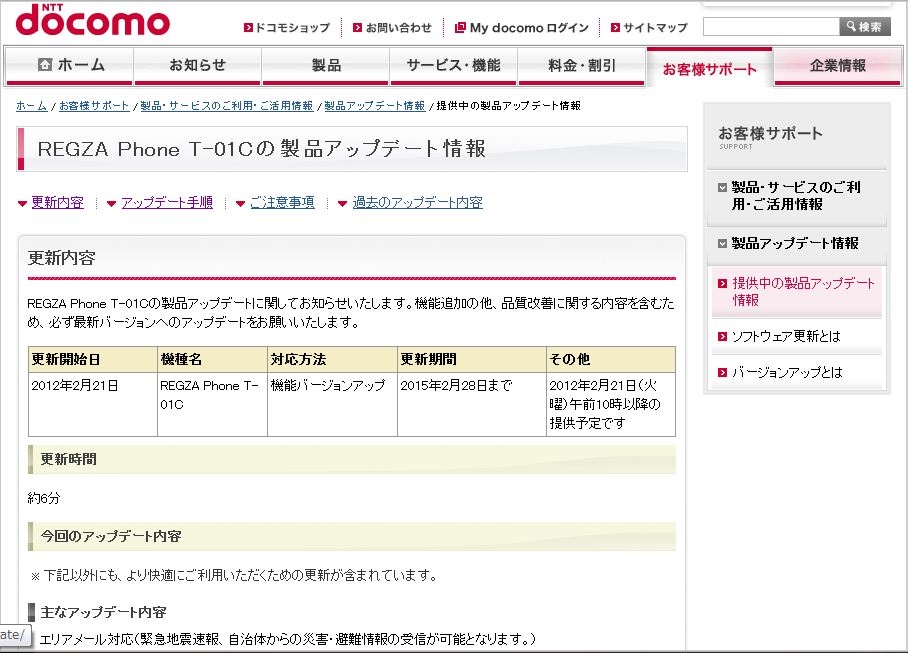908x653 pixels.
Task: Open My docomo ログイン link
Action: click(529, 28)
